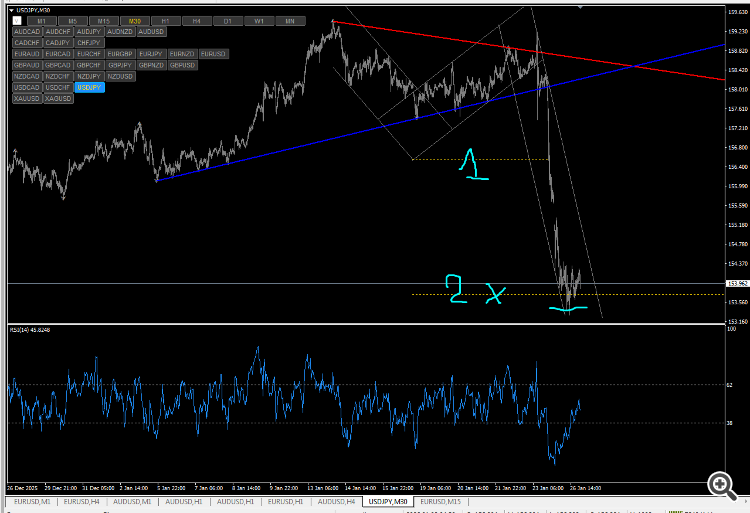Viewport: 750px width, 513px height.
Task: Click the 26 Dec 2025 date label
Action: [22, 488]
